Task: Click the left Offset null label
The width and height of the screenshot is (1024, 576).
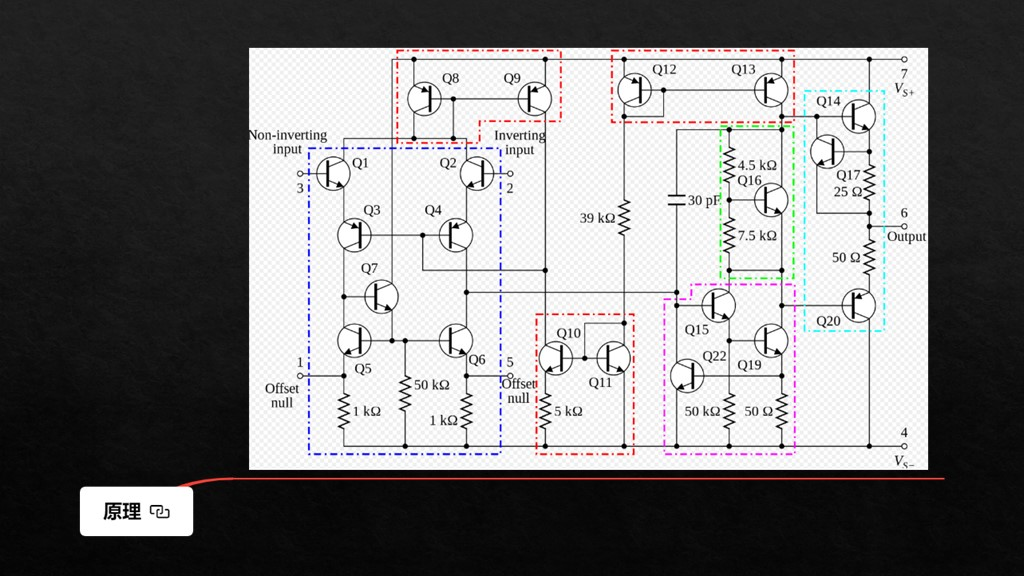Action: coord(282,395)
